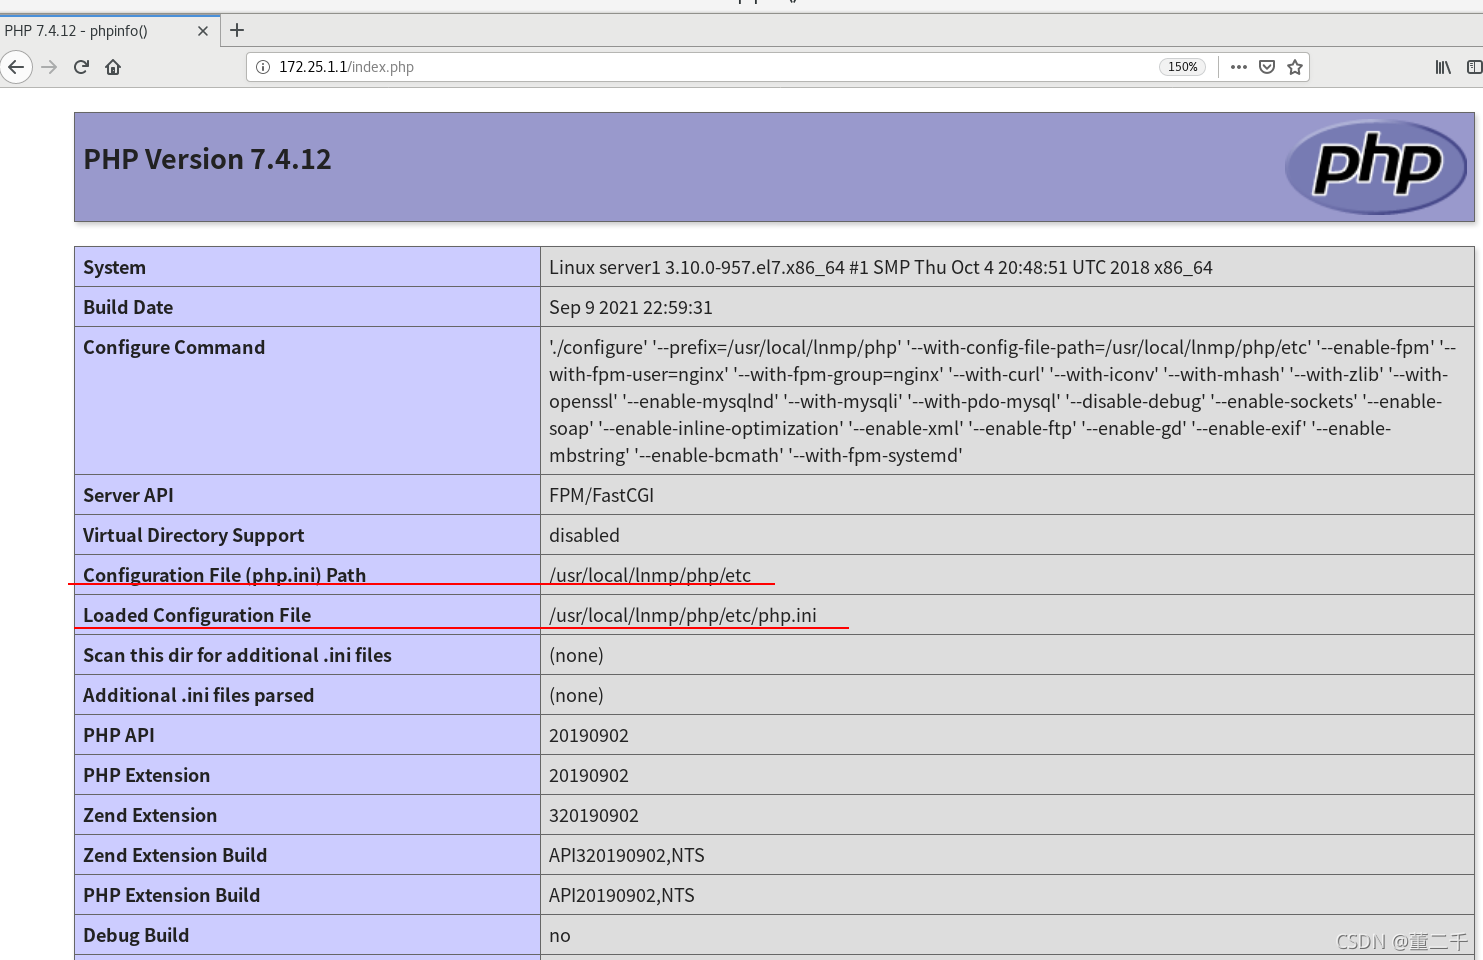Viewport: 1483px width, 960px height.
Task: Select the /usr/local/lnmp/php/etc path value
Action: pyautogui.click(x=650, y=575)
